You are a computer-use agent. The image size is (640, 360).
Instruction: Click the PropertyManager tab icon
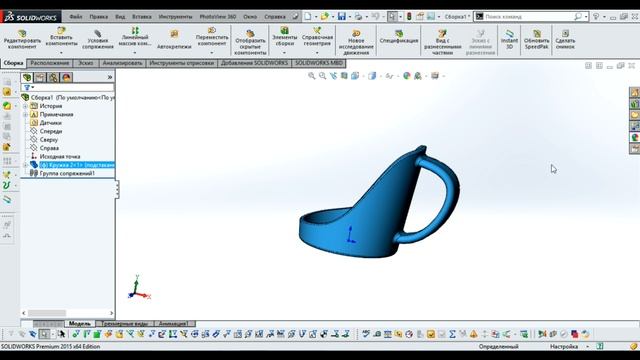click(x=40, y=77)
